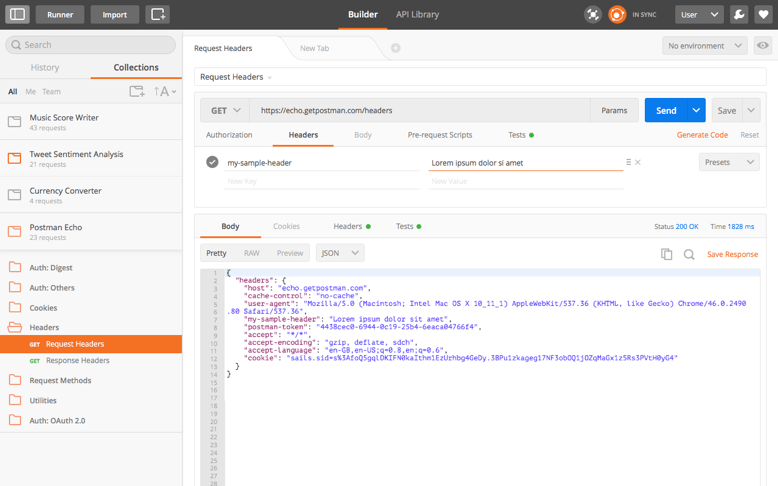
Task: Open a new window icon
Action: pyautogui.click(x=158, y=15)
